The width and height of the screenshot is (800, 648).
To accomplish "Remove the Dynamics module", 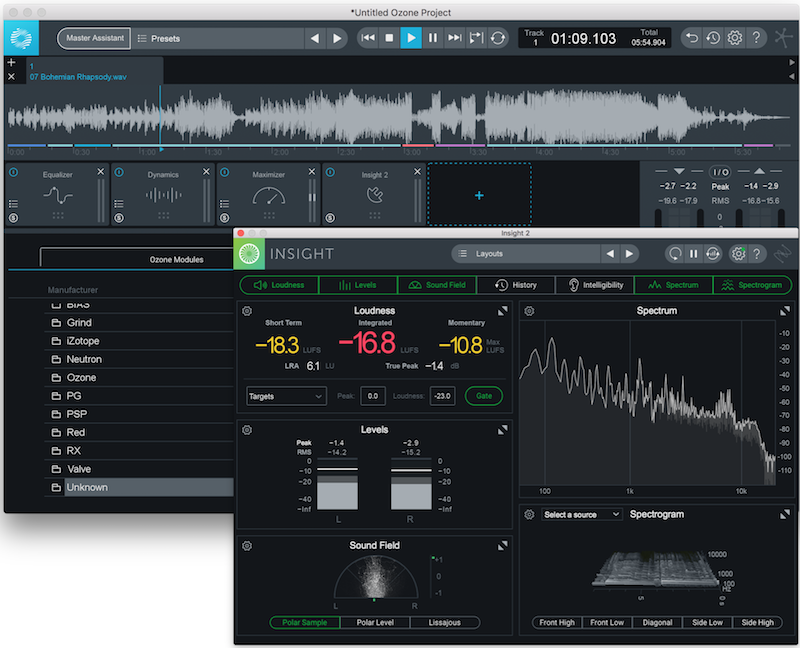I will pos(206,172).
